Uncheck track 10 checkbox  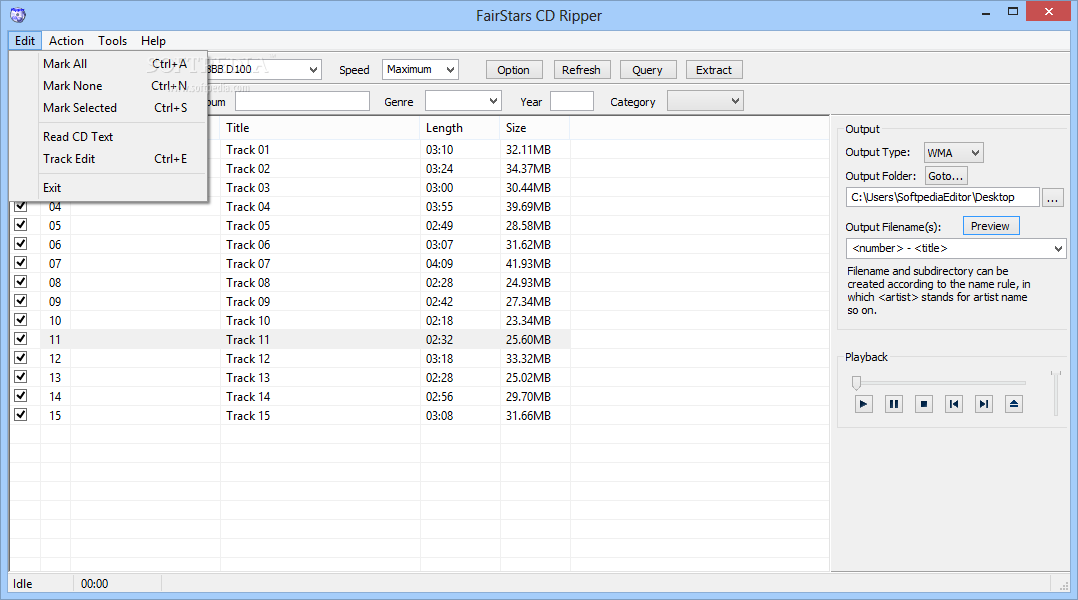[x=21, y=320]
